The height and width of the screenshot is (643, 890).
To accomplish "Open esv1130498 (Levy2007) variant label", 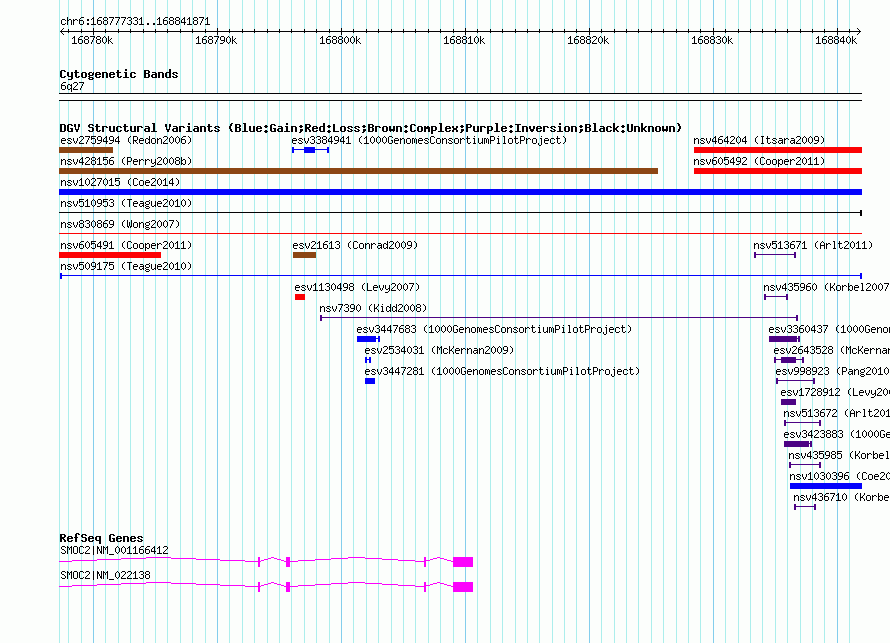I will 357,287.
